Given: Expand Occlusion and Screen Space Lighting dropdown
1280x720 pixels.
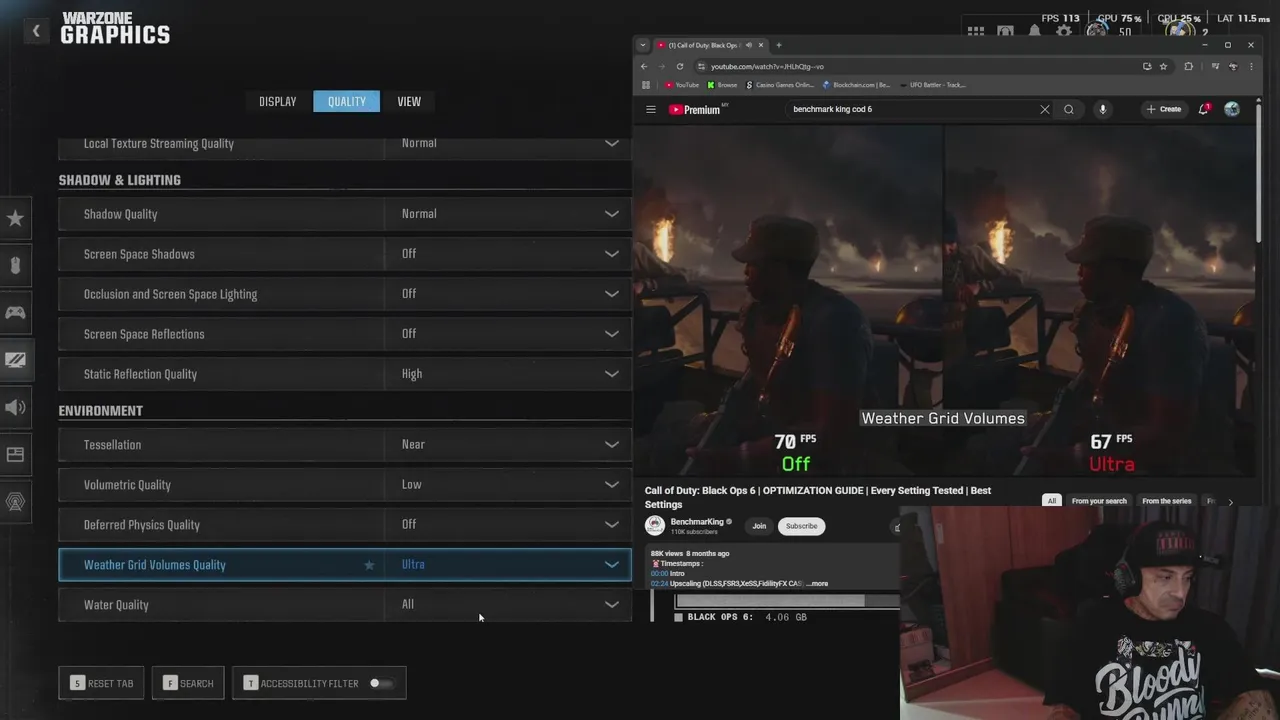Looking at the screenshot, I should point(611,294).
